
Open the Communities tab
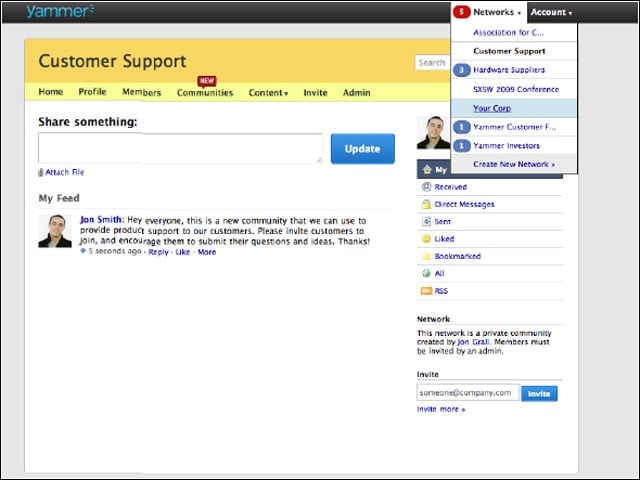point(205,93)
